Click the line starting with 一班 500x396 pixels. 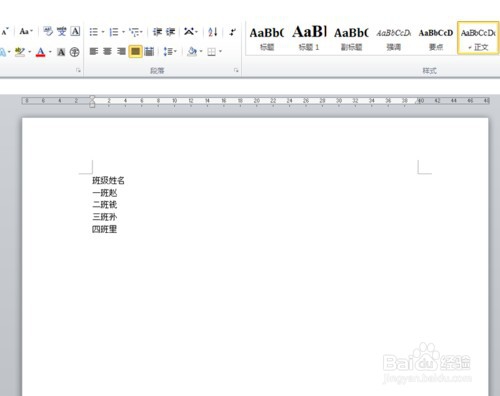(x=105, y=193)
